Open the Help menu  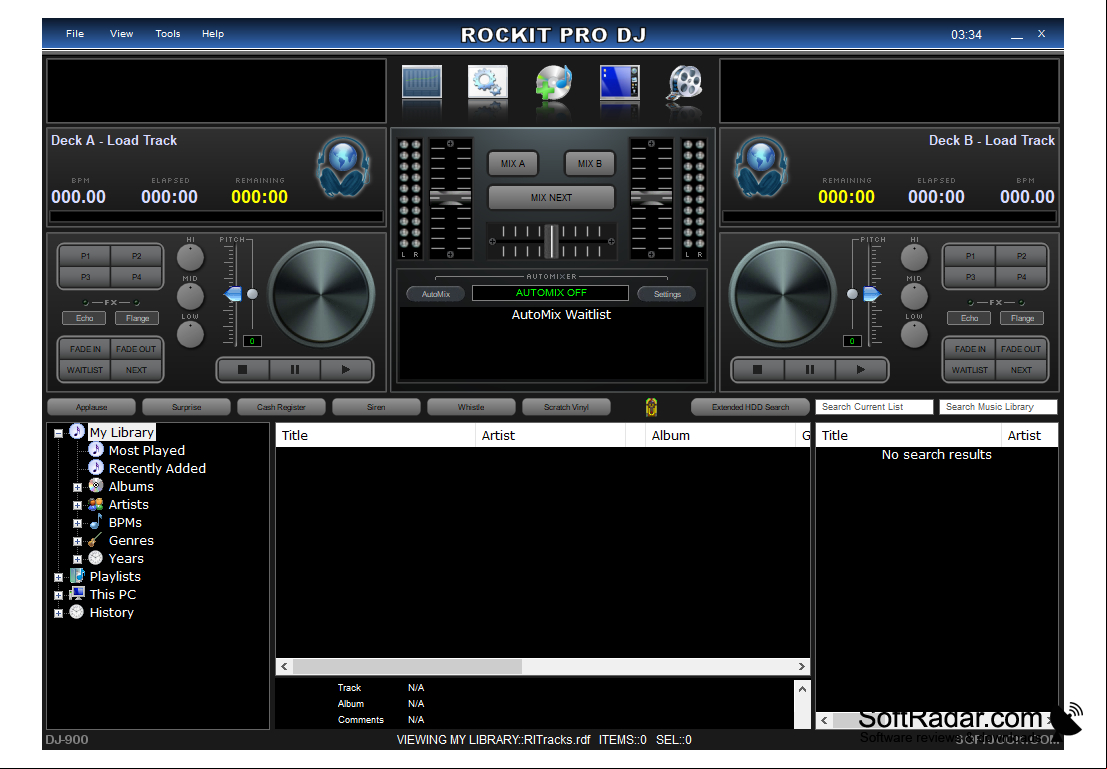(213, 33)
